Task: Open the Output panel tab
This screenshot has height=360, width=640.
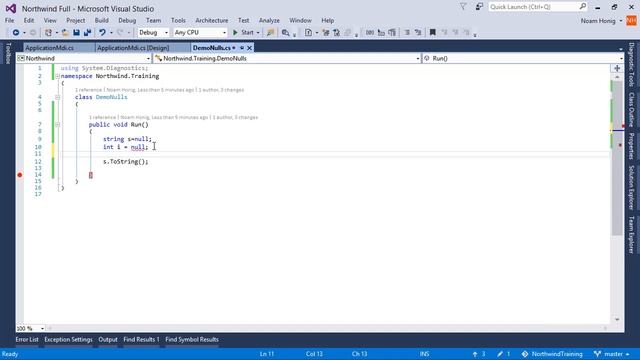Action: pos(108,340)
